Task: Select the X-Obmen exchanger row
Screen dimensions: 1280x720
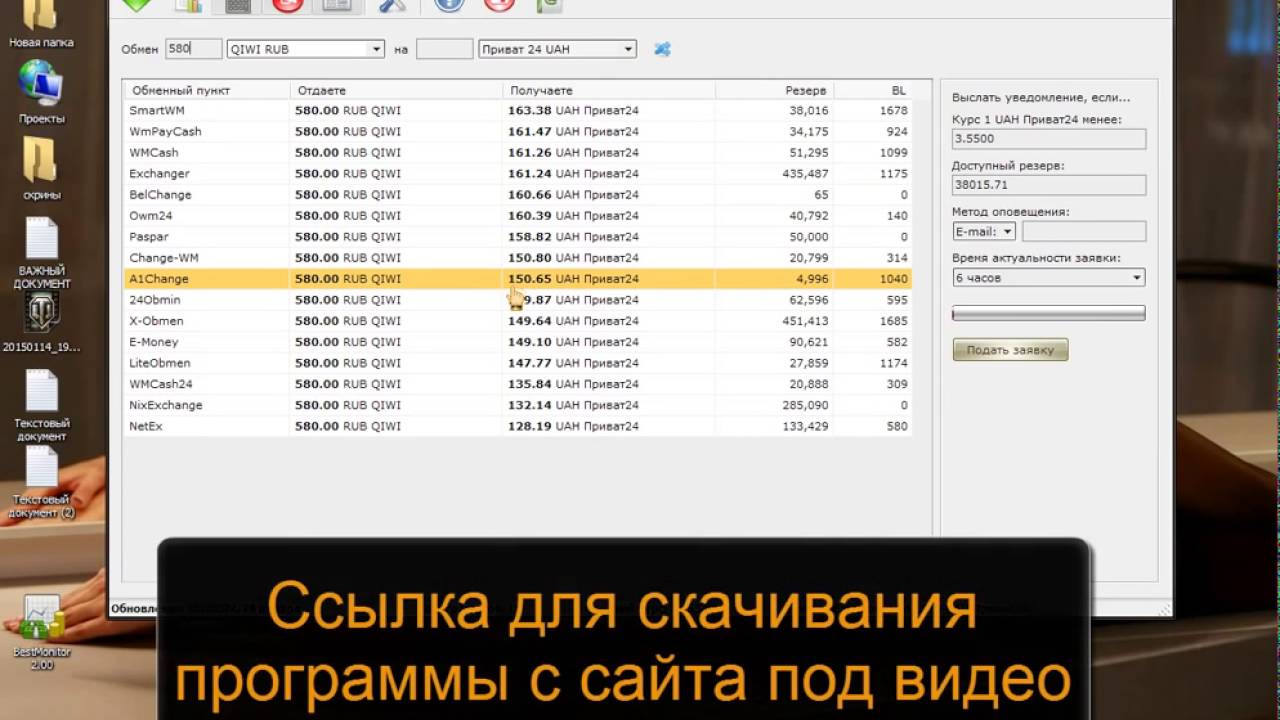Action: pyautogui.click(x=517, y=320)
